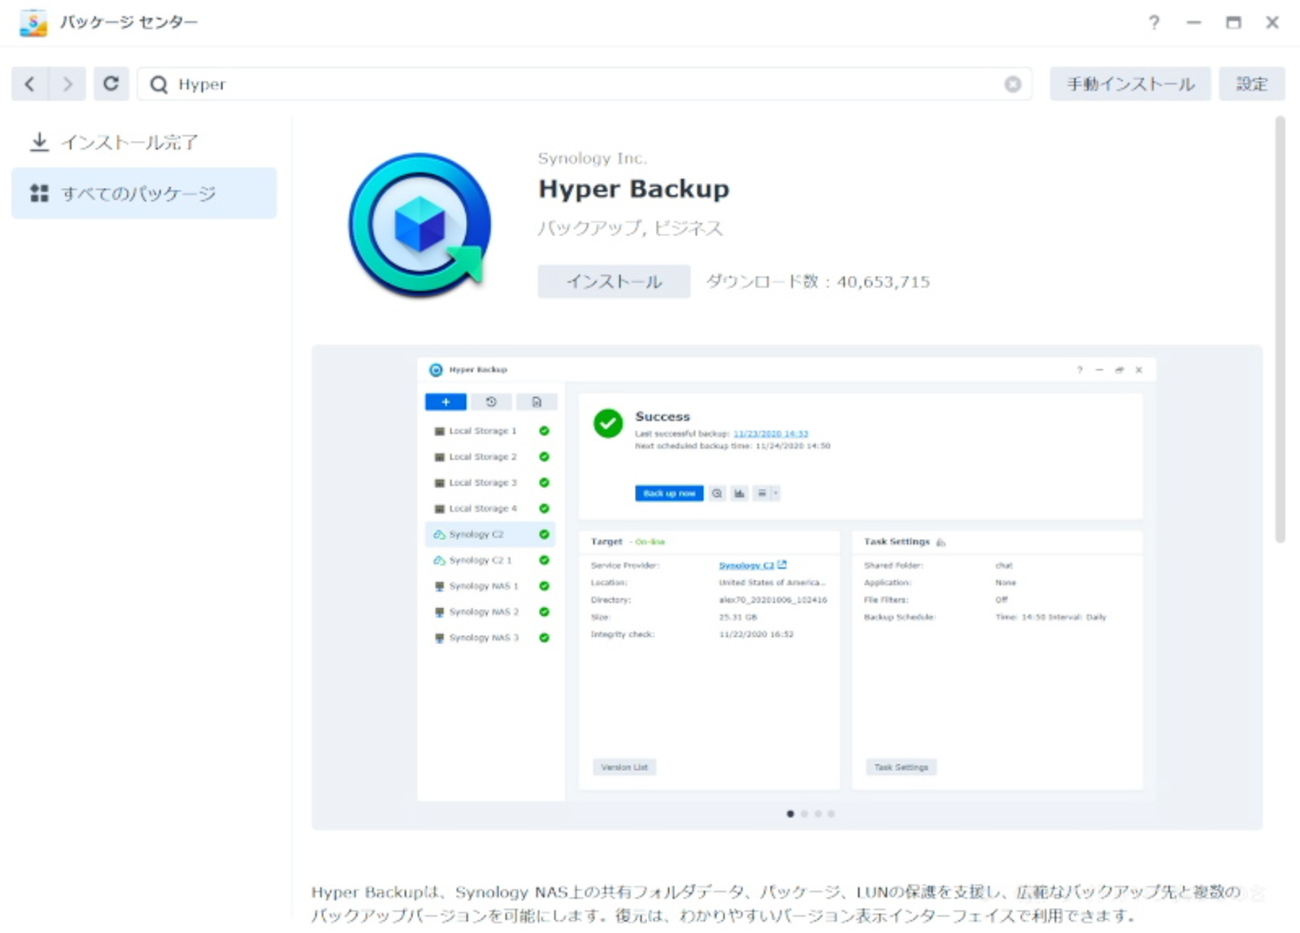Click the back navigation arrow
Screen dimensions: 1300x933
[x=30, y=84]
